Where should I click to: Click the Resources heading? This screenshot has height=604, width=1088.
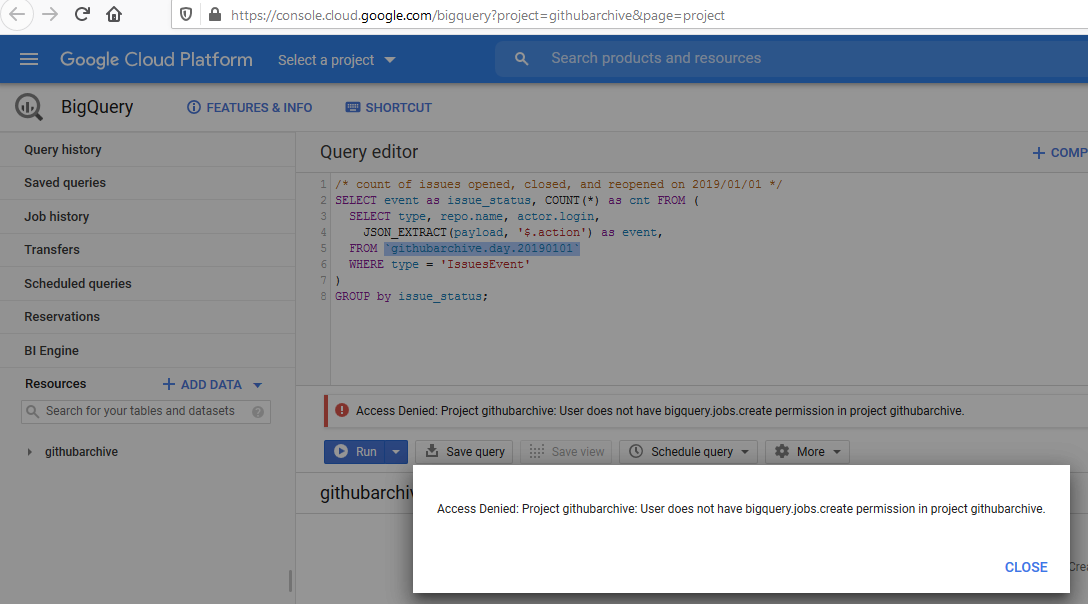coord(56,384)
